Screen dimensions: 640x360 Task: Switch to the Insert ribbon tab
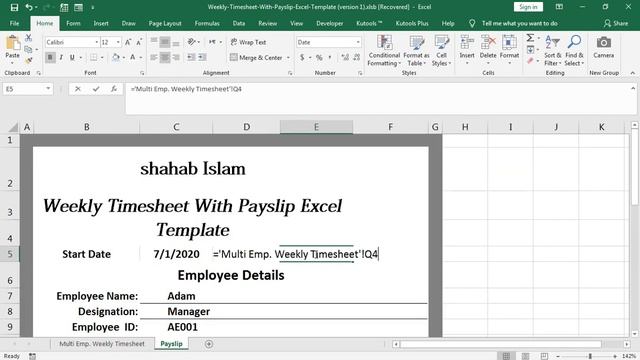(x=101, y=23)
